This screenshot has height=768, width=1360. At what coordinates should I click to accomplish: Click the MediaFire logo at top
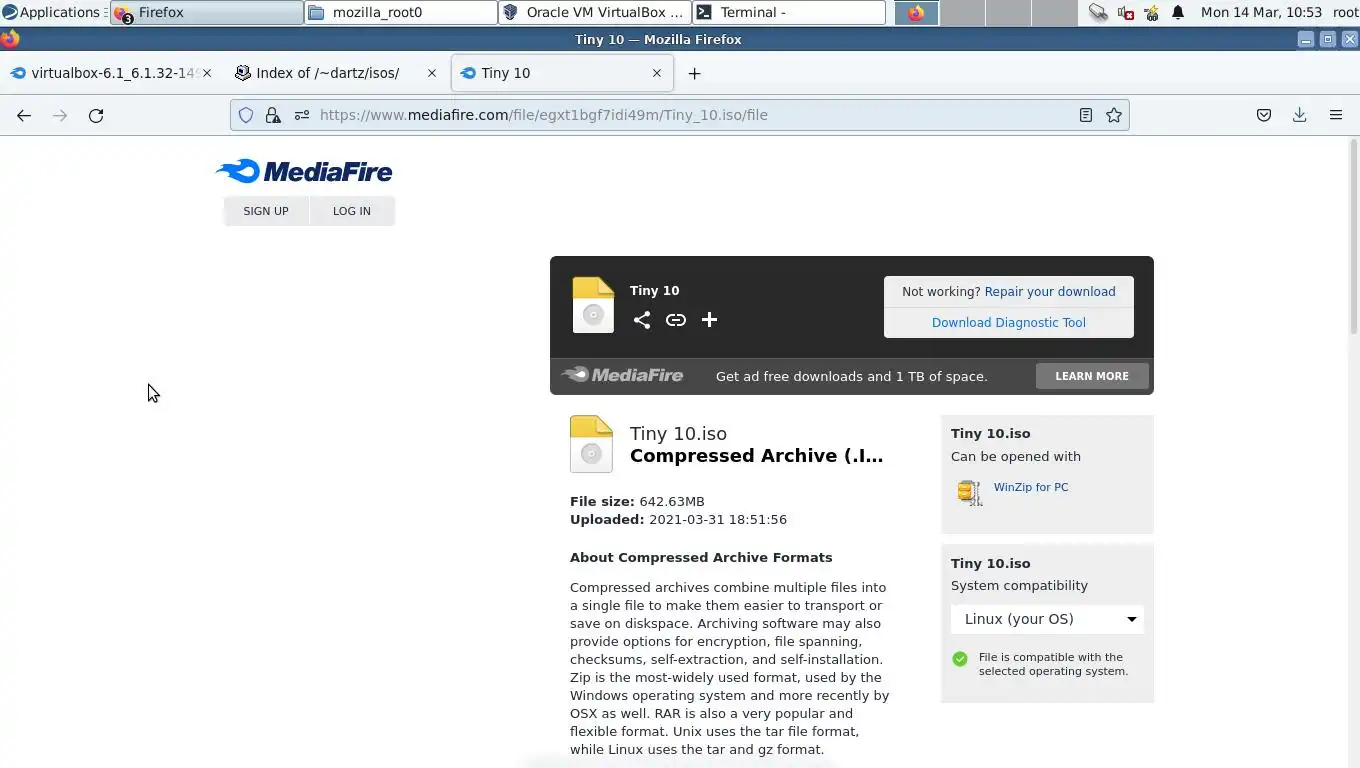tap(304, 171)
